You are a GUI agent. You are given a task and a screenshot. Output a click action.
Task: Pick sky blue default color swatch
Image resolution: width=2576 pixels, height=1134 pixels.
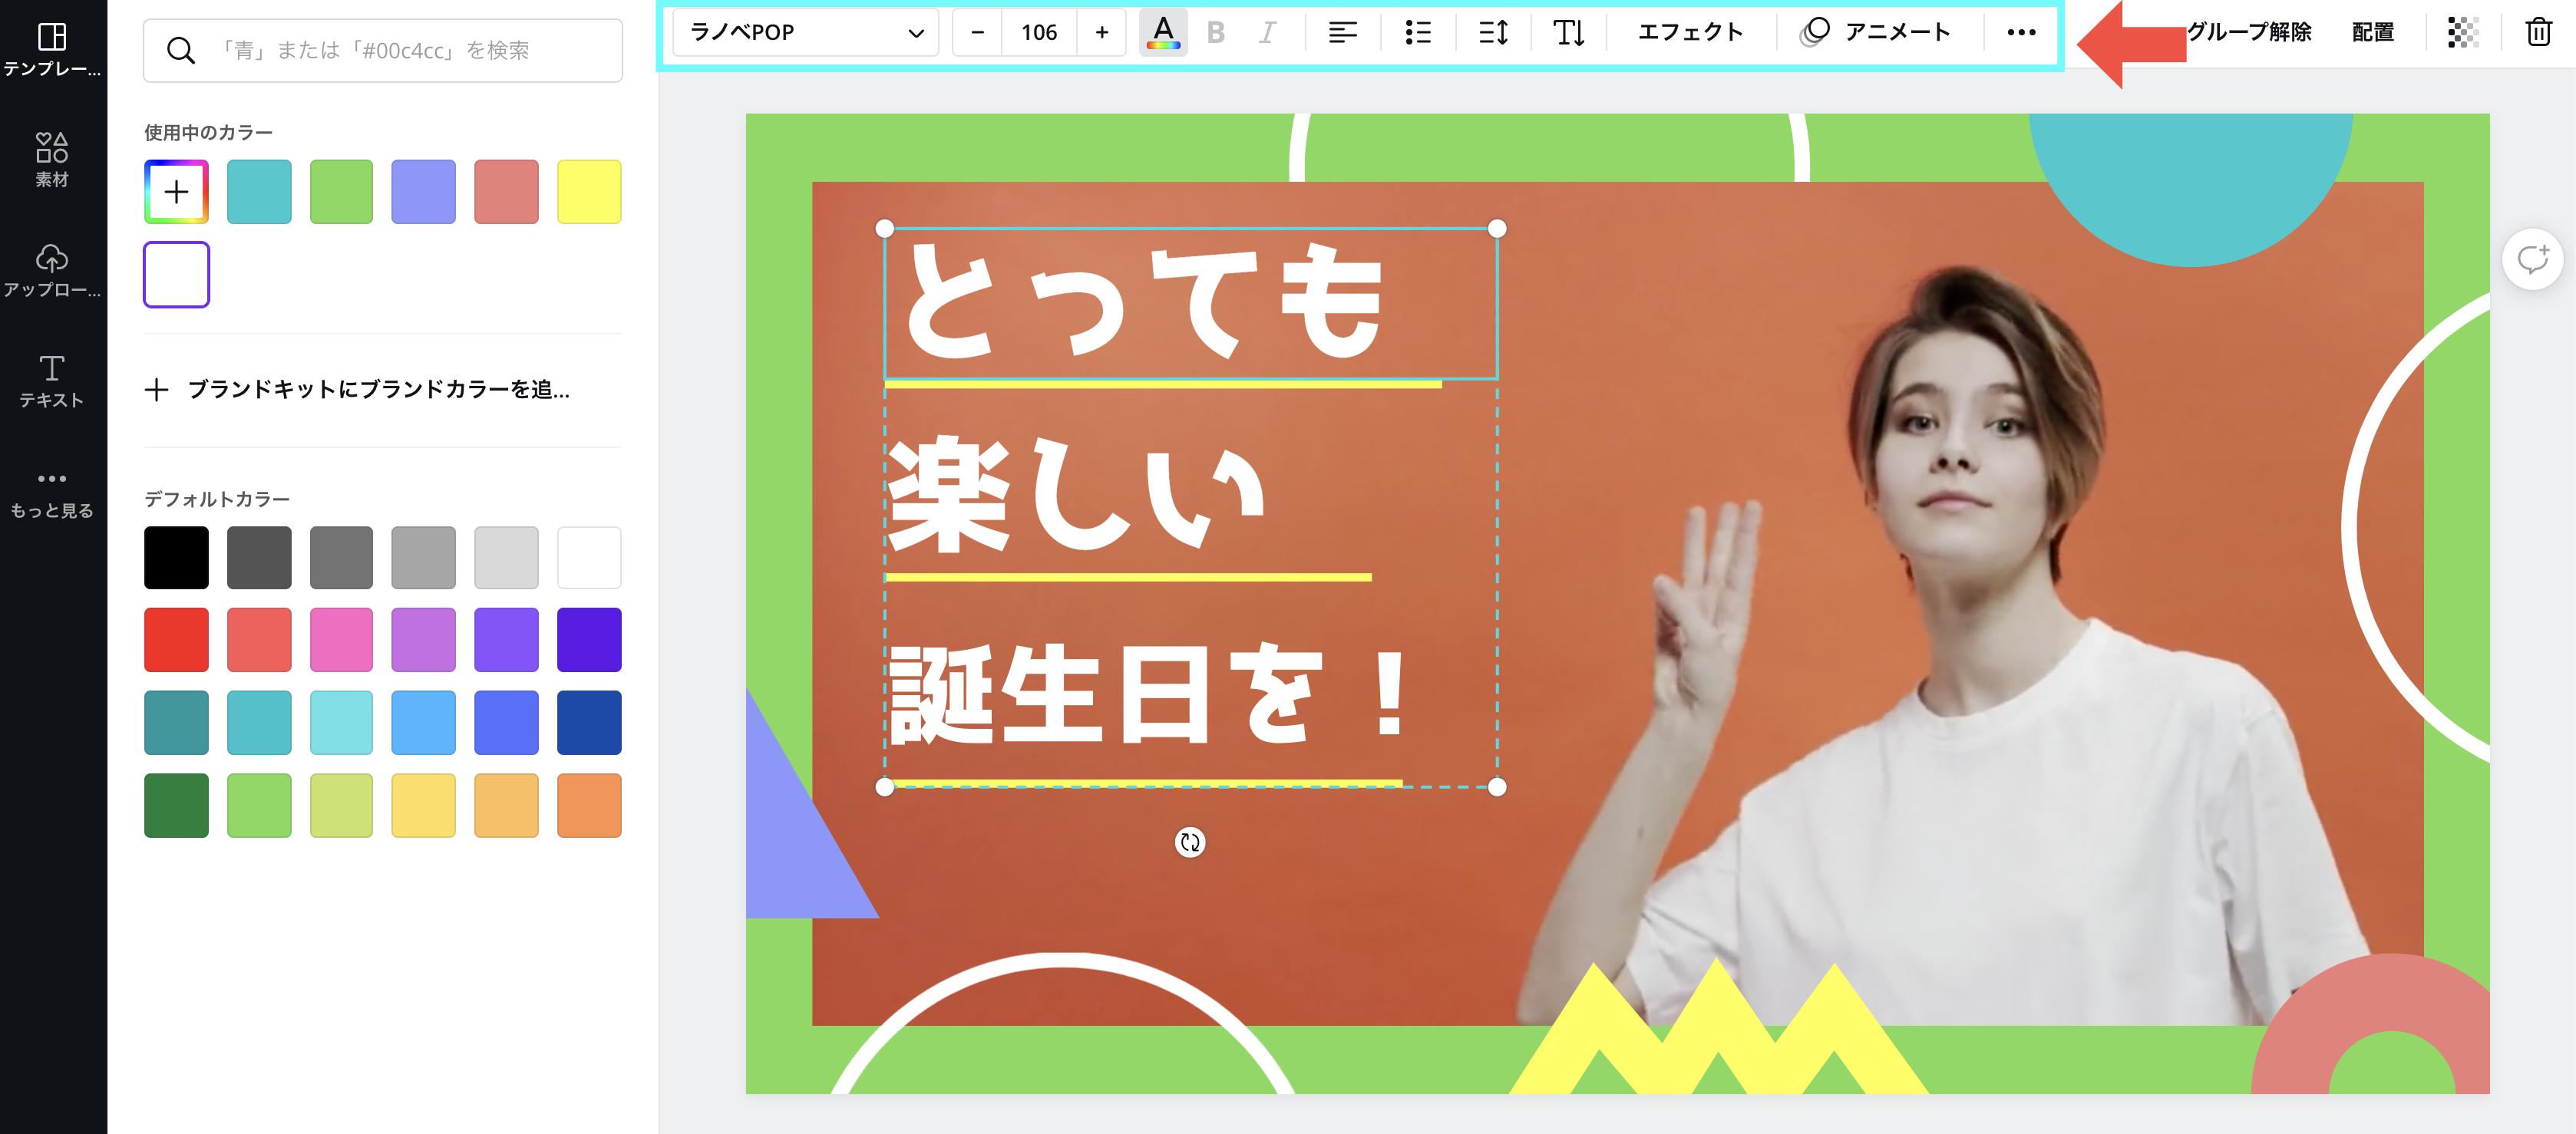[x=424, y=722]
